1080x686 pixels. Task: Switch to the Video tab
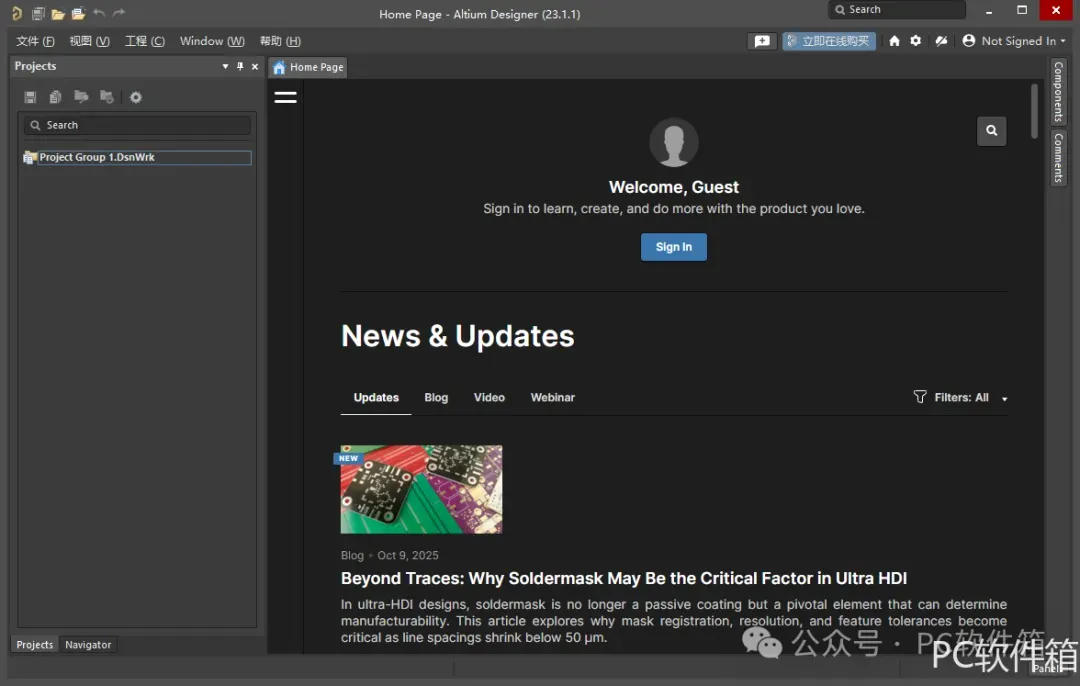489,397
